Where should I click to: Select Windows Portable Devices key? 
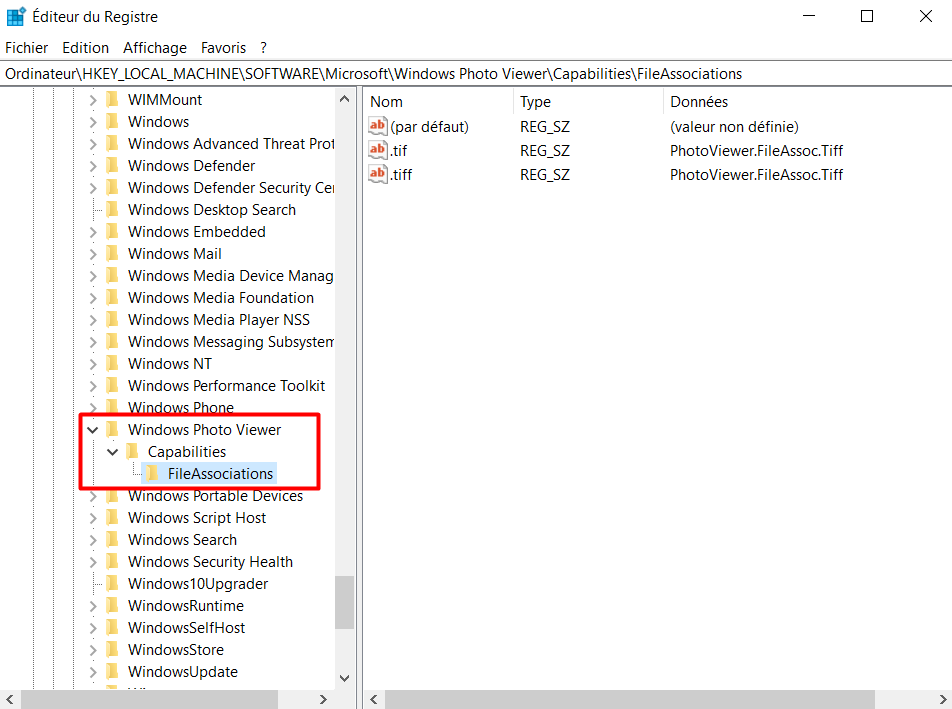216,496
